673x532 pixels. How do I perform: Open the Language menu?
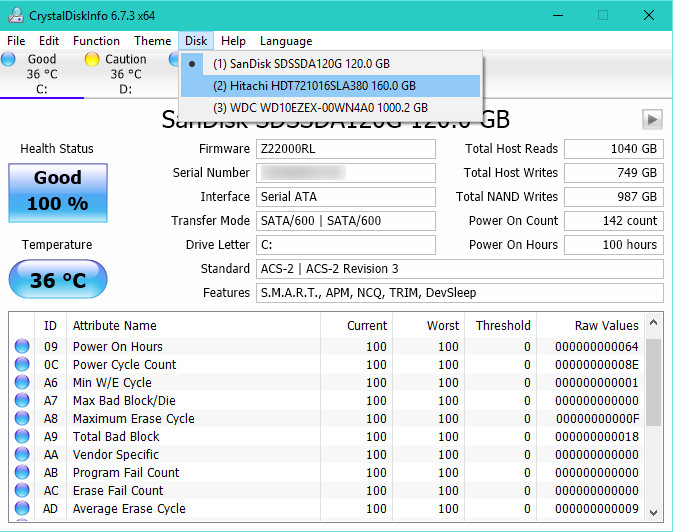click(x=286, y=41)
